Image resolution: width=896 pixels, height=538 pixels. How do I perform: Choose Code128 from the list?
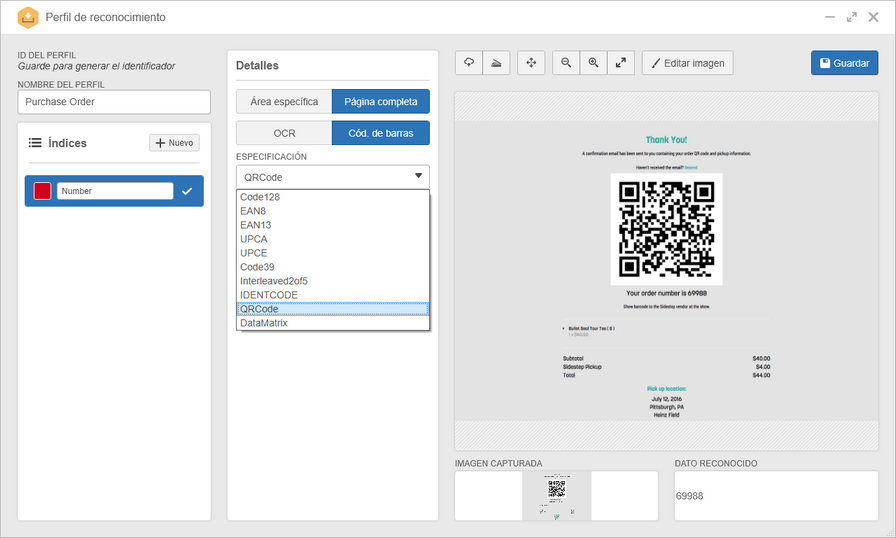coord(333,197)
